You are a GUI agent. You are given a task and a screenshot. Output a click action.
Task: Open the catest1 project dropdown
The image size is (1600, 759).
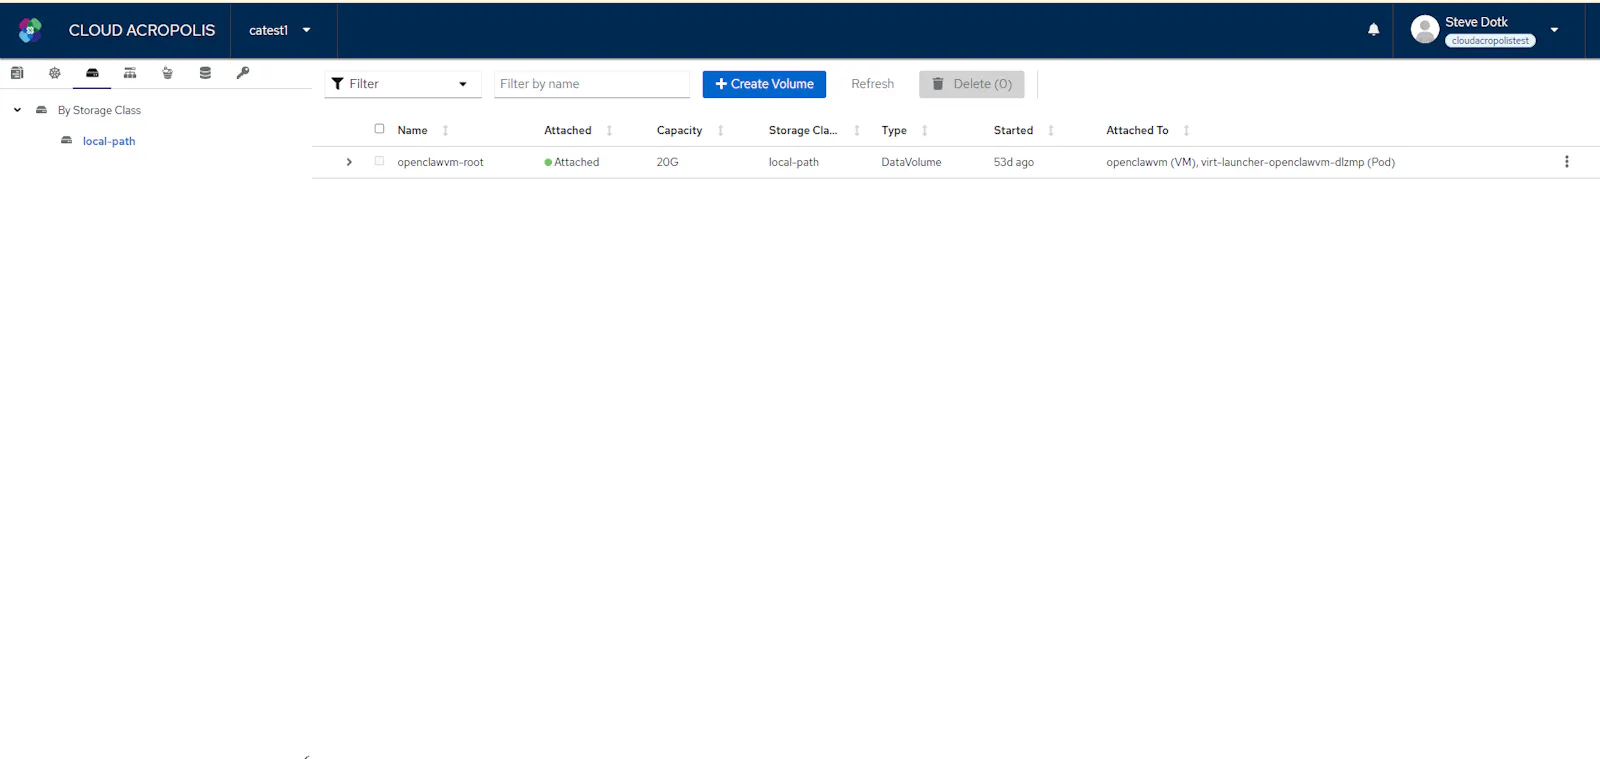pyautogui.click(x=280, y=30)
